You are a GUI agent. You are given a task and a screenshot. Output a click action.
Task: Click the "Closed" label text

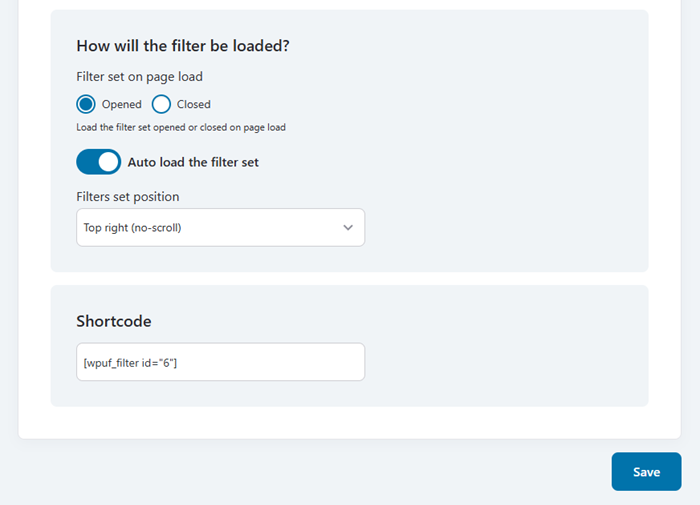194,104
